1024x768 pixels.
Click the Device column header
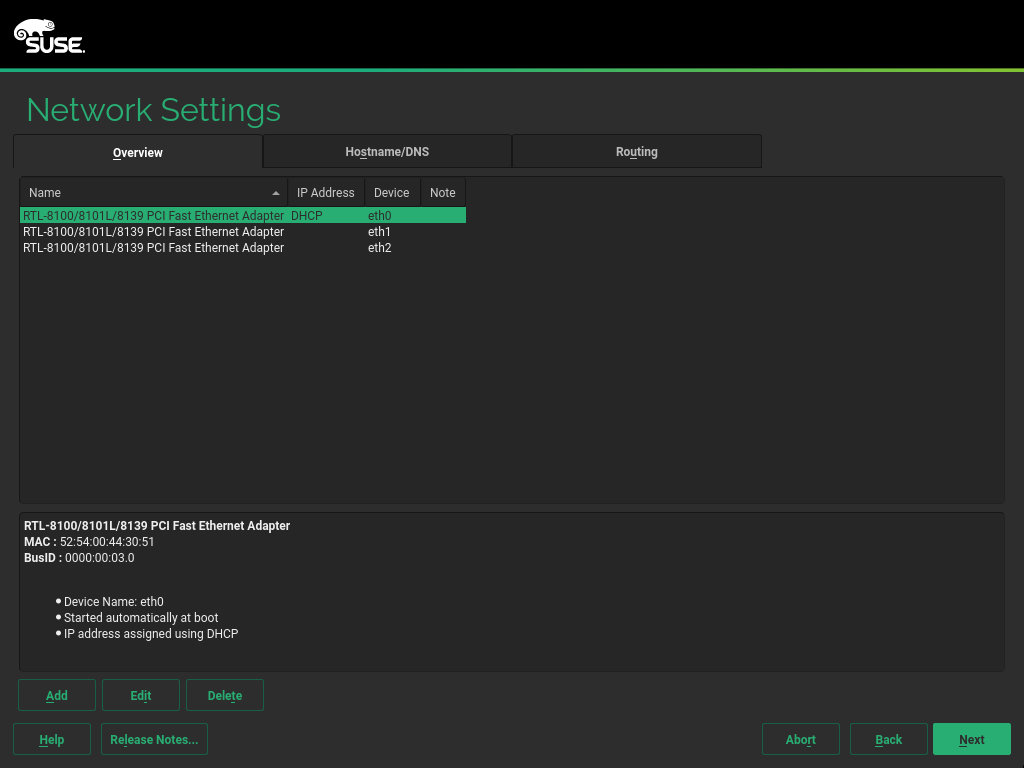pyautogui.click(x=391, y=193)
